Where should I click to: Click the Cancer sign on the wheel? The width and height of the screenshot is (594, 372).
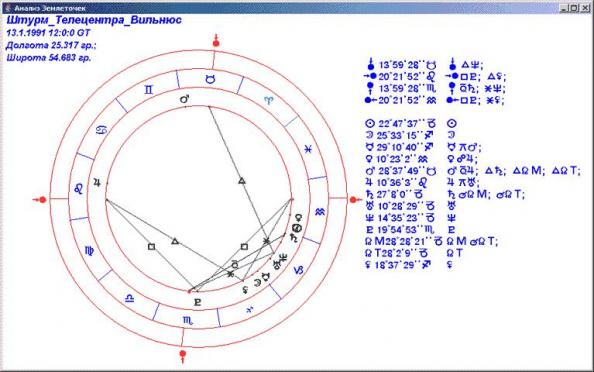click(102, 130)
